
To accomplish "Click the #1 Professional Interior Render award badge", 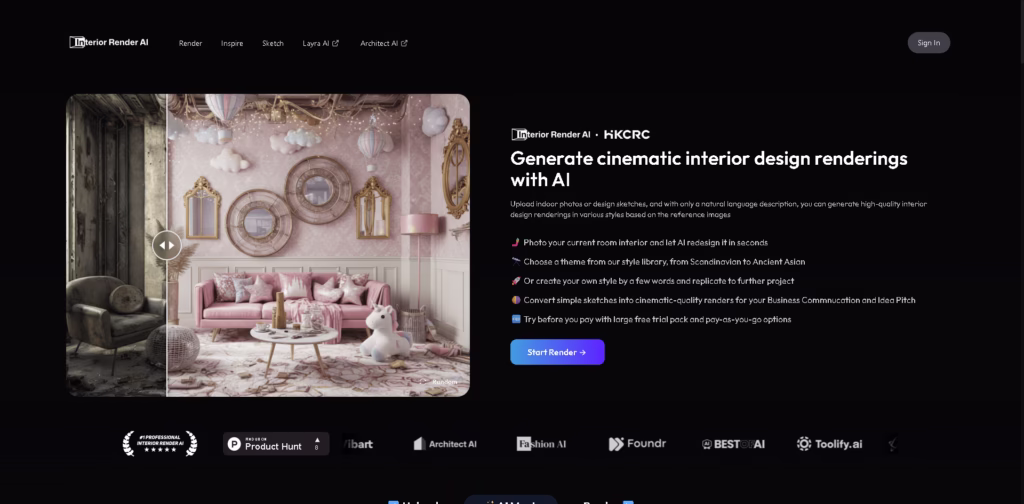I will [159, 444].
